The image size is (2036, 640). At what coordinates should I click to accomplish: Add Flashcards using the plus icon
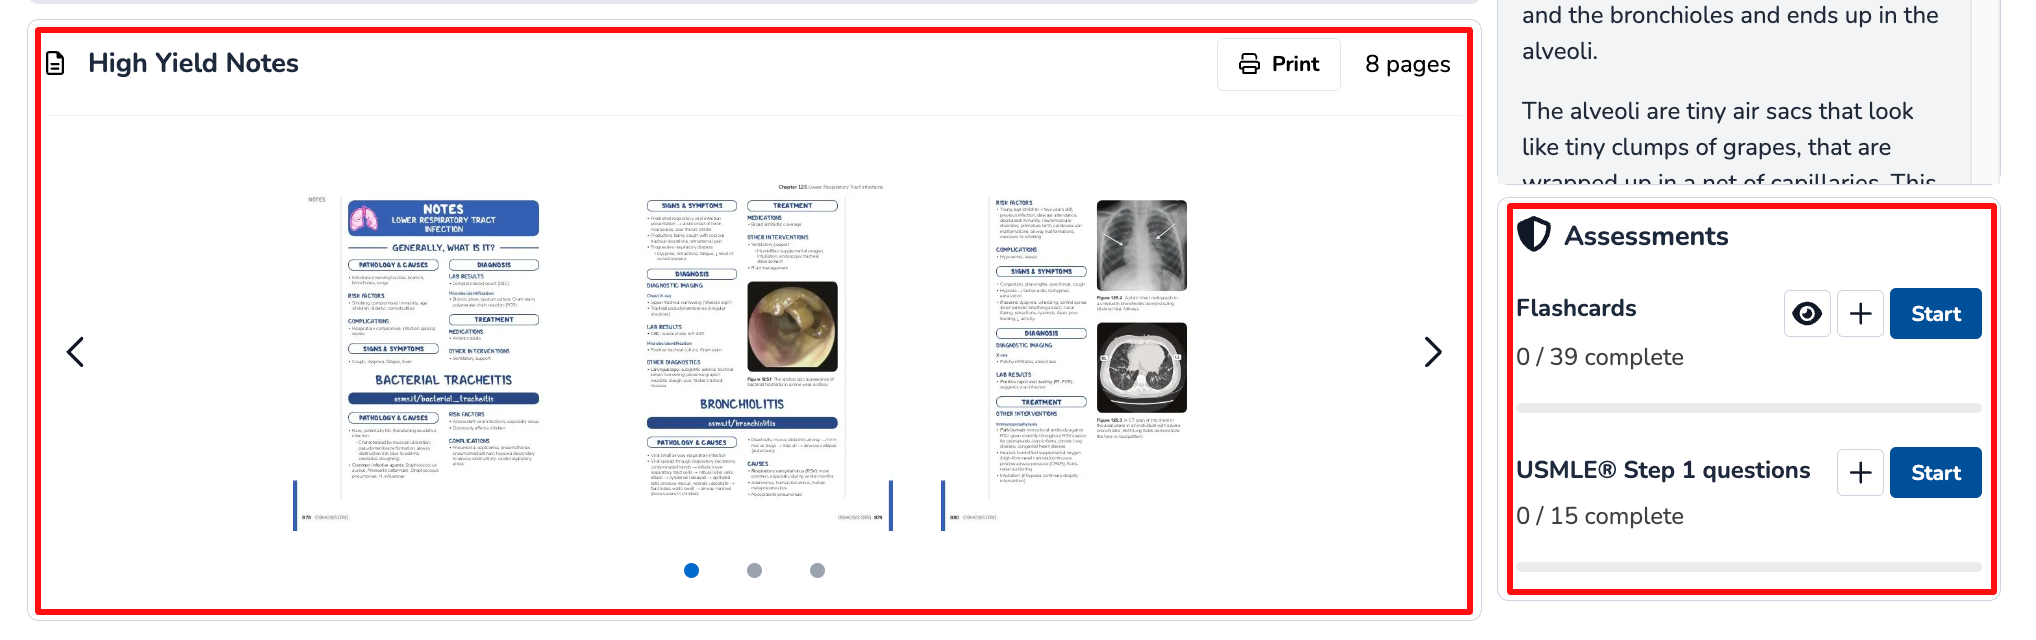point(1860,314)
